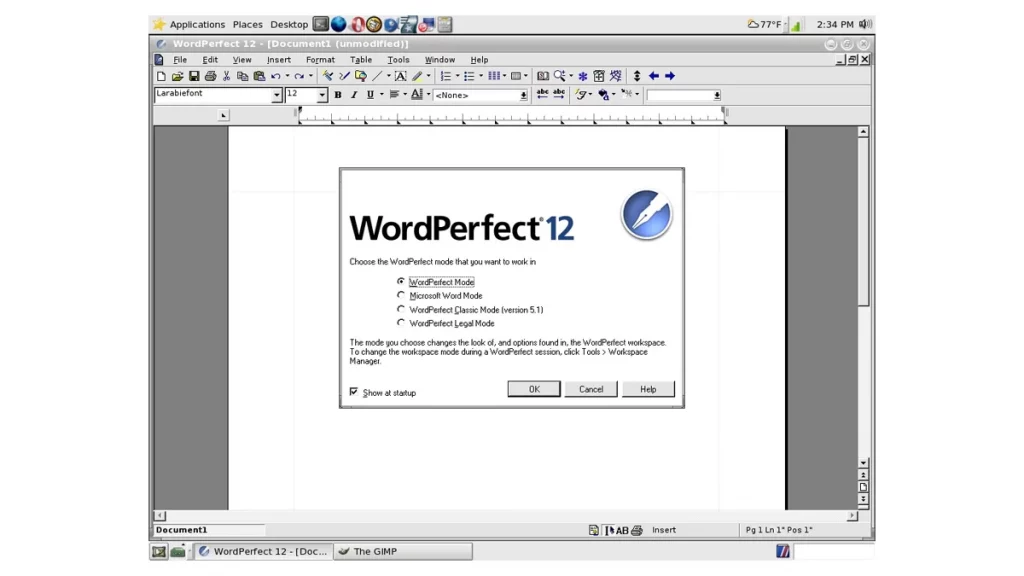Toggle Bold formatting

click(x=338, y=95)
